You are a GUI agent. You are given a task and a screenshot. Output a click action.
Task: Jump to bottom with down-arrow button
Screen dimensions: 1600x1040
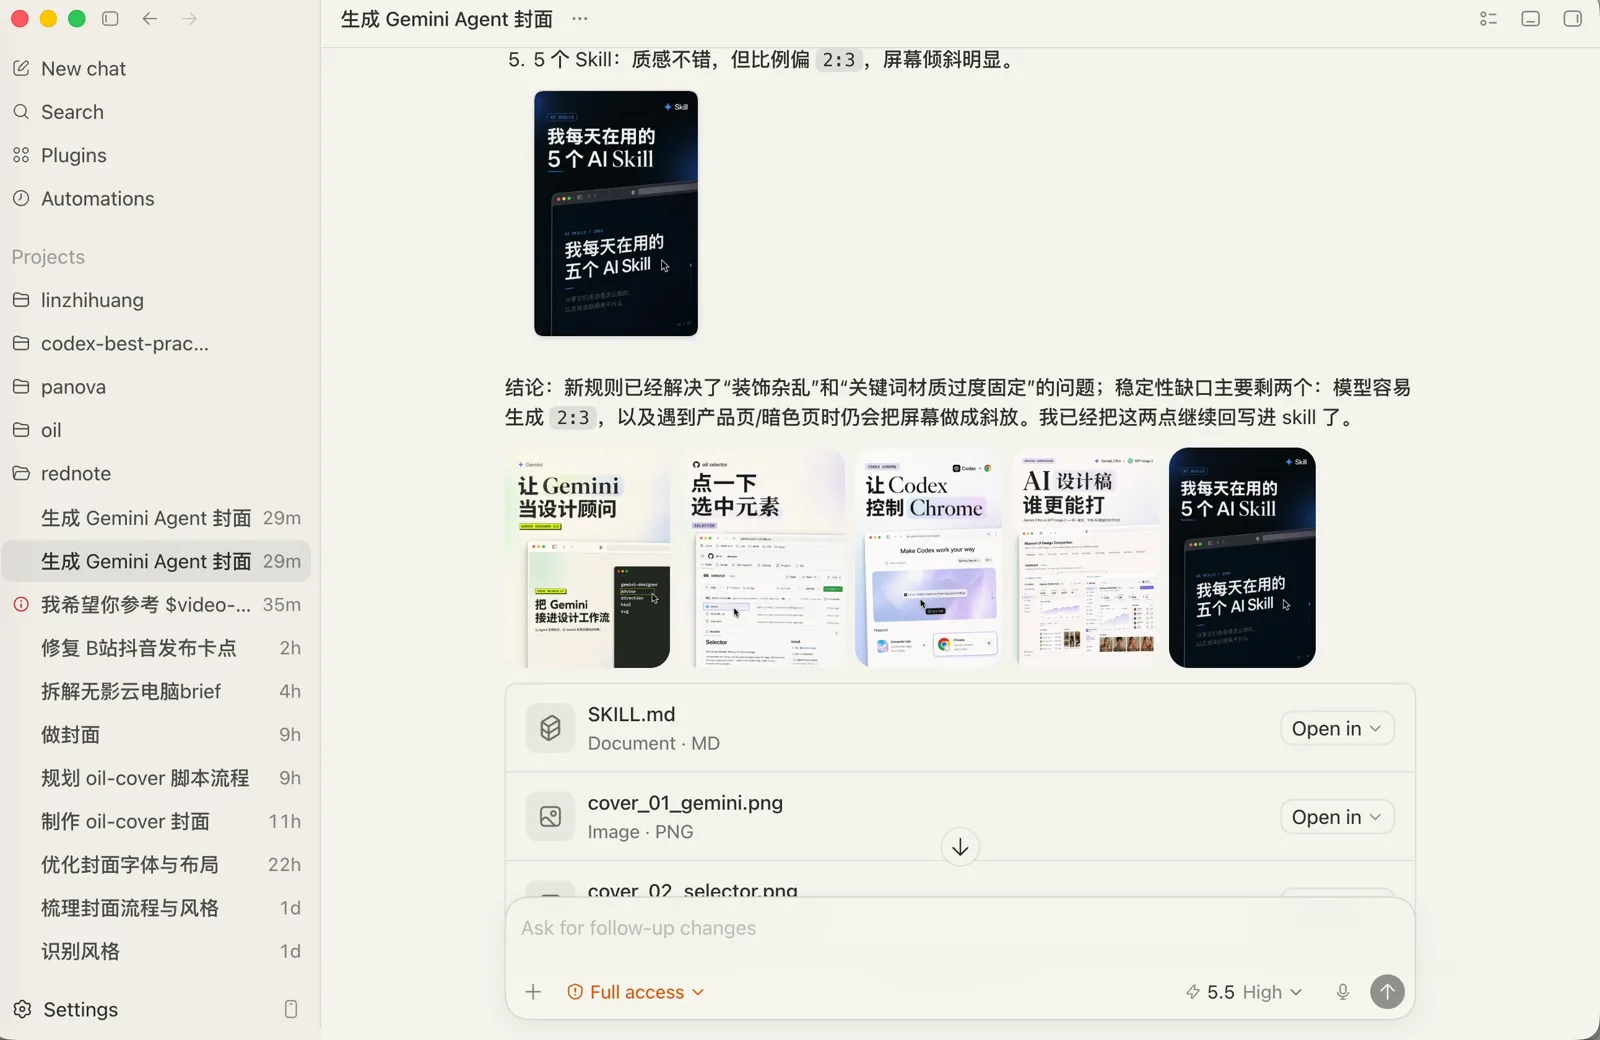[x=960, y=847]
